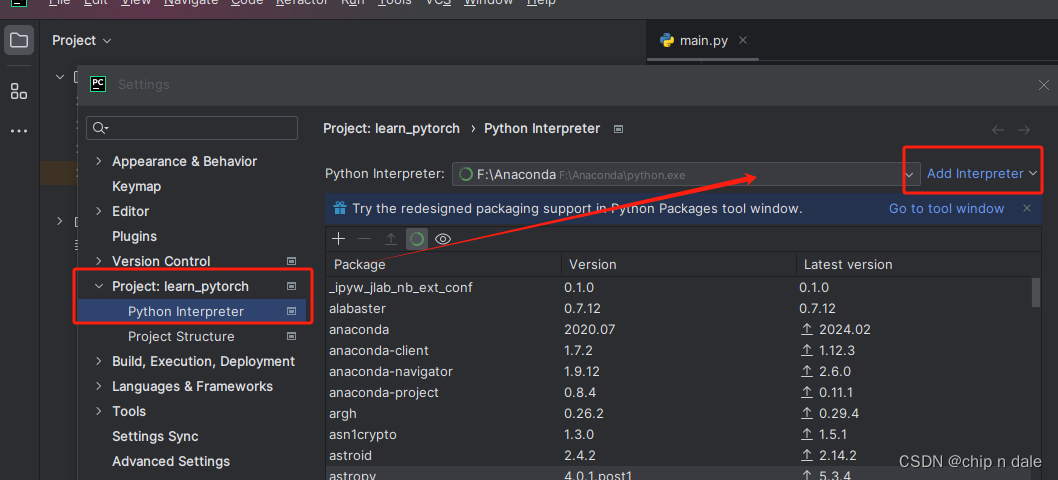Expand the Editor settings group
Viewport: 1058px width, 480px height.
click(x=99, y=211)
